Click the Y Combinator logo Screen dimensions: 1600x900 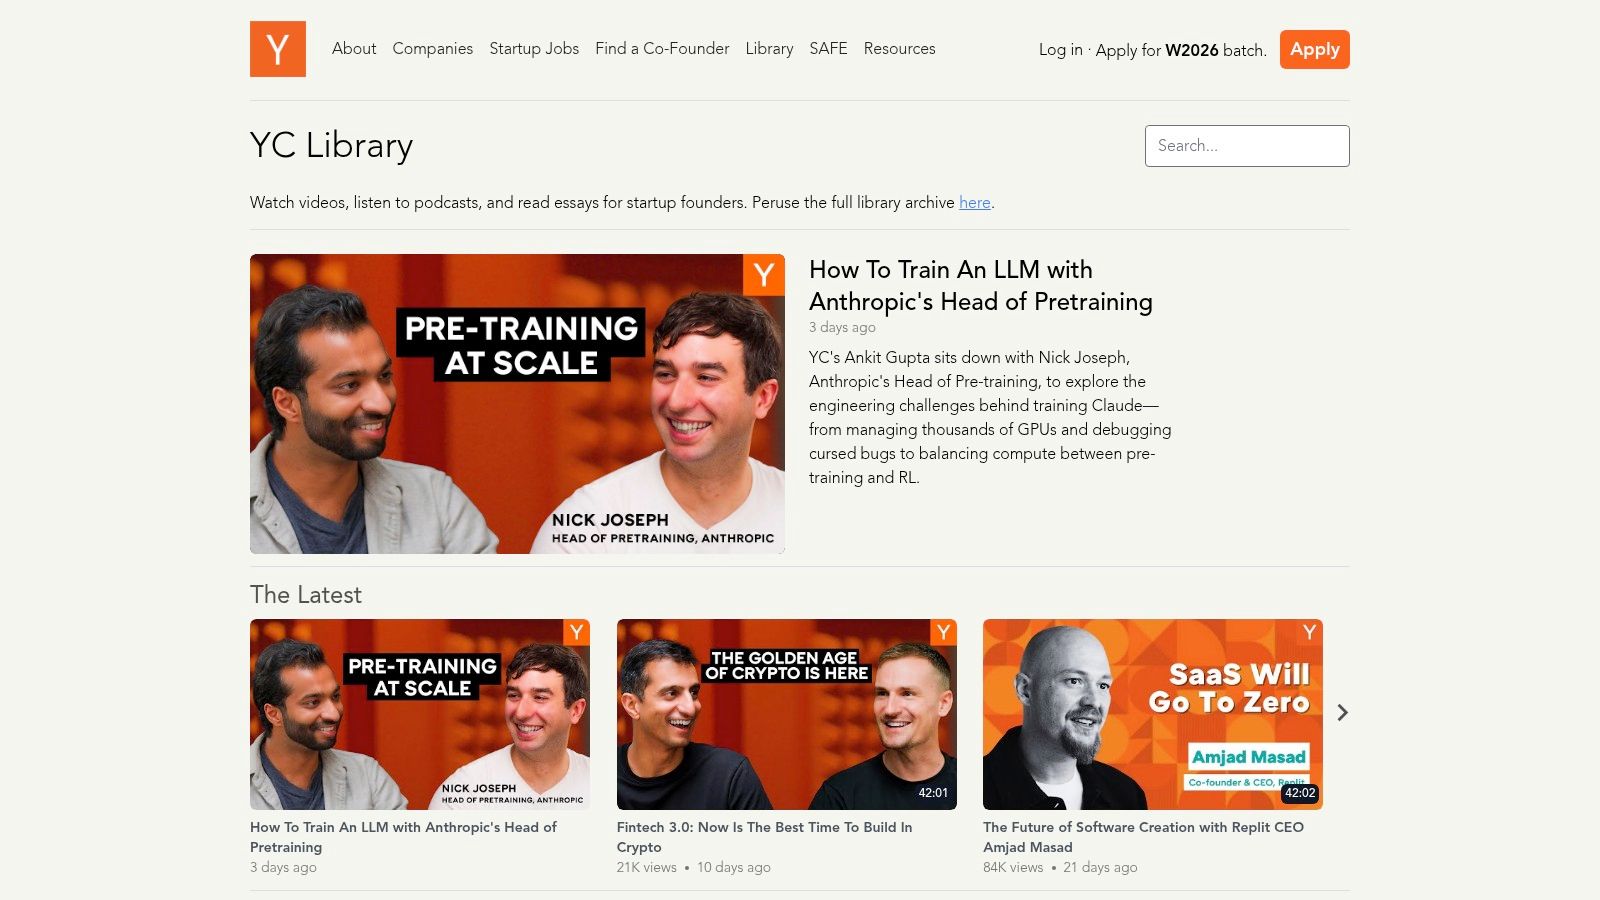click(x=278, y=49)
